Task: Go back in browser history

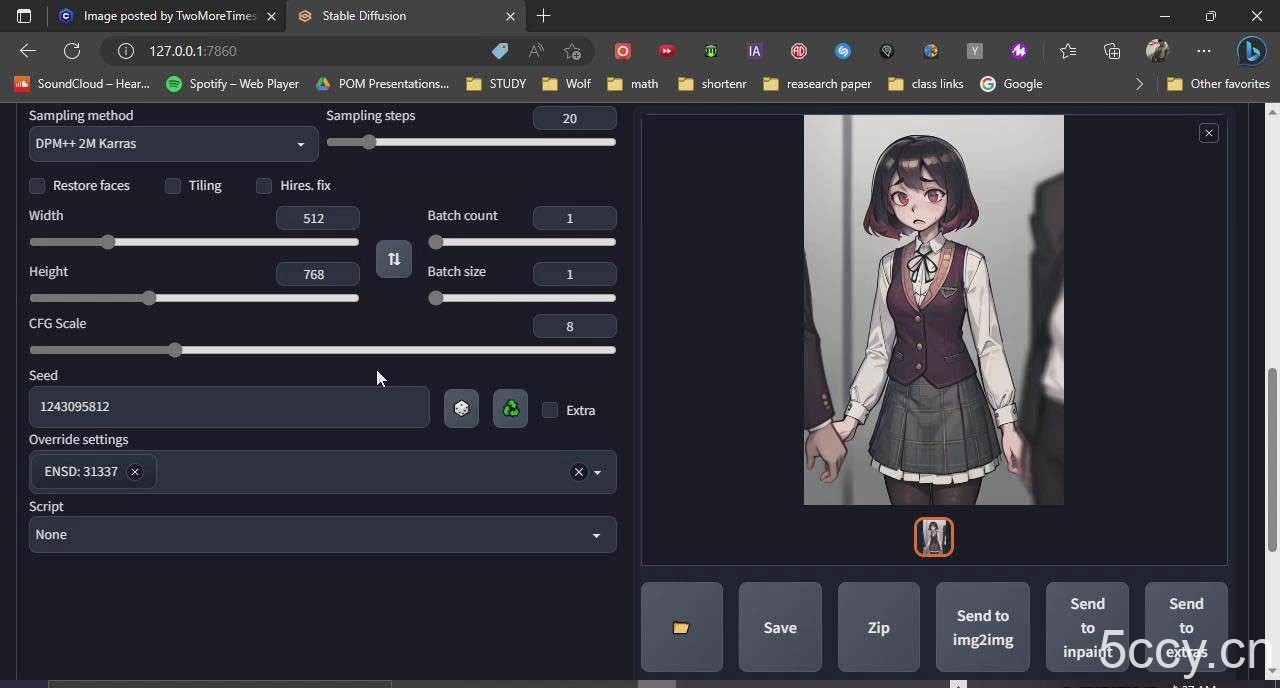Action: 28,51
